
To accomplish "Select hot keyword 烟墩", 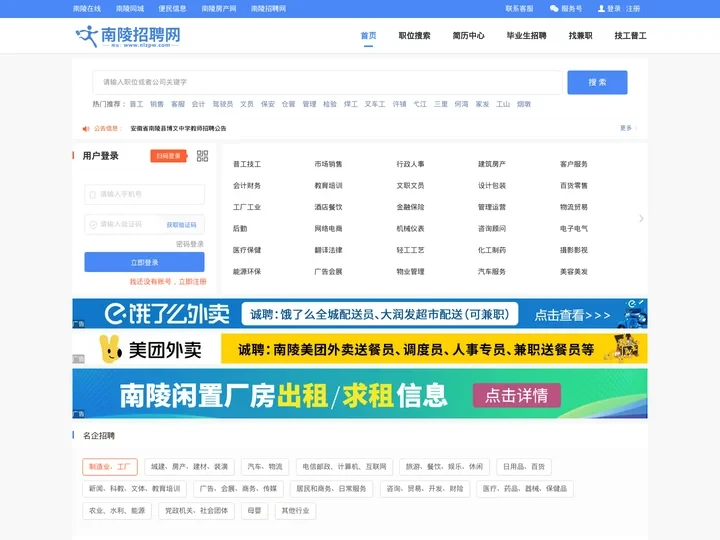I will (524, 104).
